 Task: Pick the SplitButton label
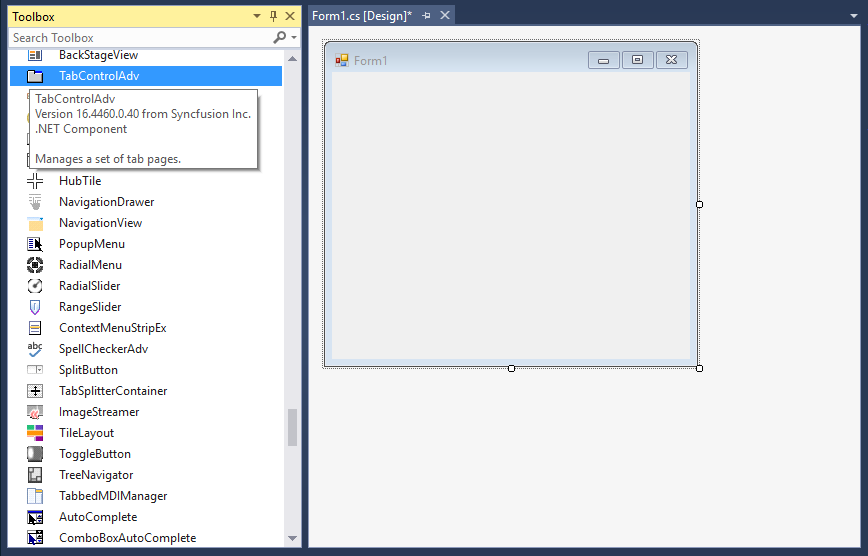(x=89, y=370)
